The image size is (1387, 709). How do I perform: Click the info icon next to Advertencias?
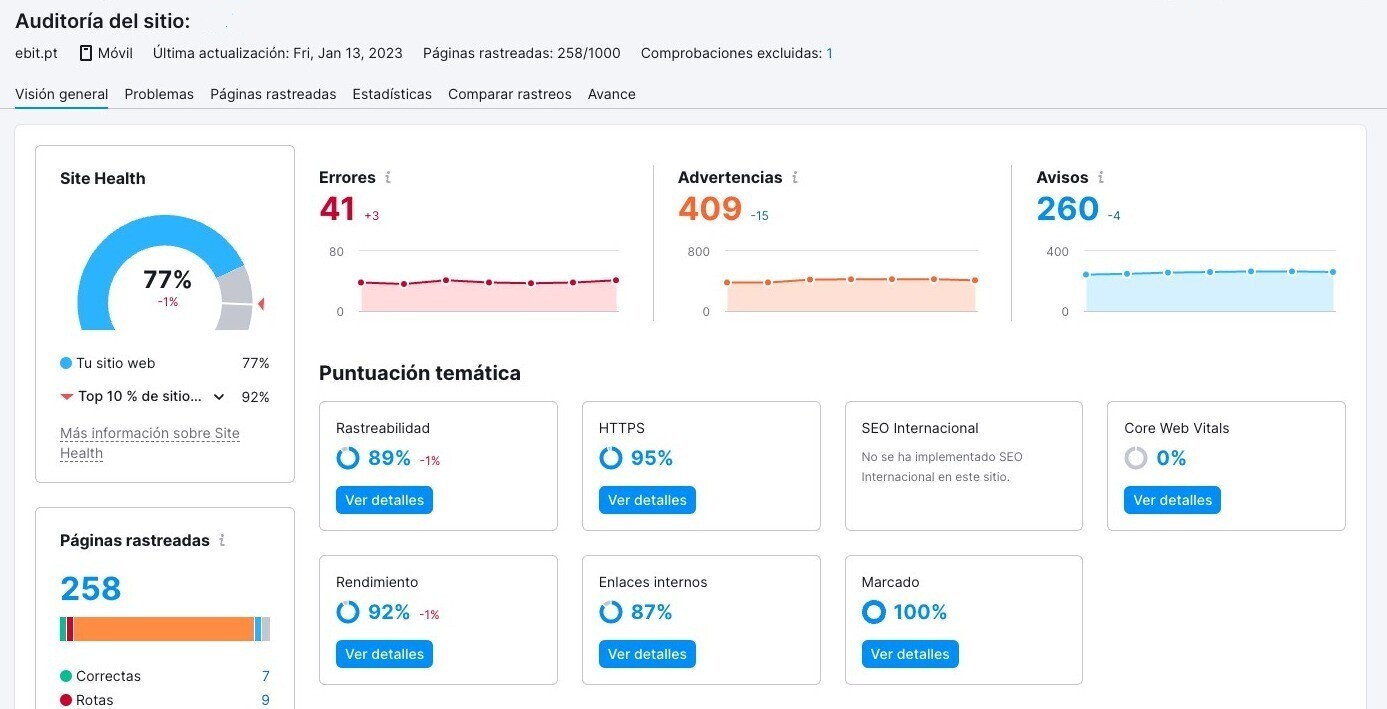click(x=796, y=177)
